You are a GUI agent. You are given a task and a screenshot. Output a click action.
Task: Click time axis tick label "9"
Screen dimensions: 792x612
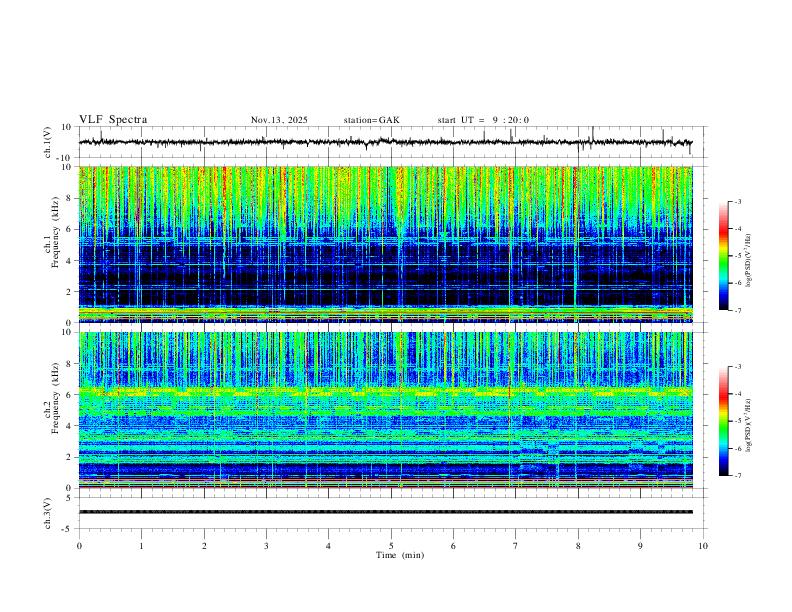click(x=640, y=546)
